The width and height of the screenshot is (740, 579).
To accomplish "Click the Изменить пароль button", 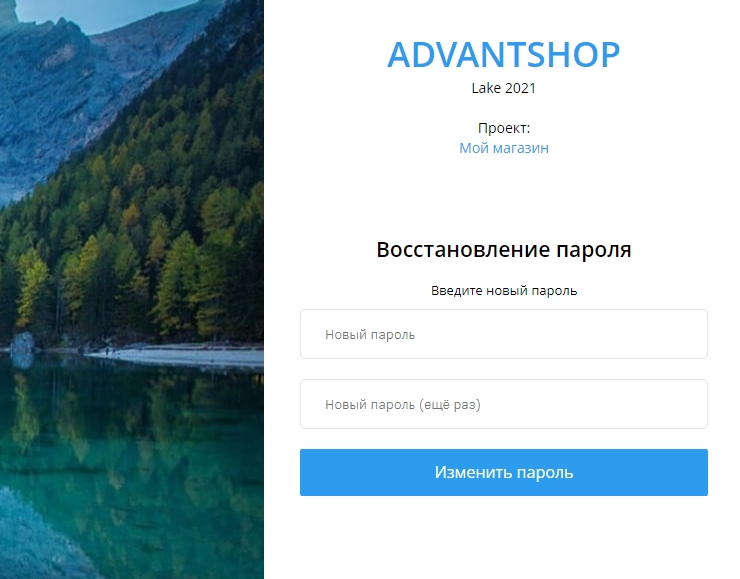I will pyautogui.click(x=504, y=472).
